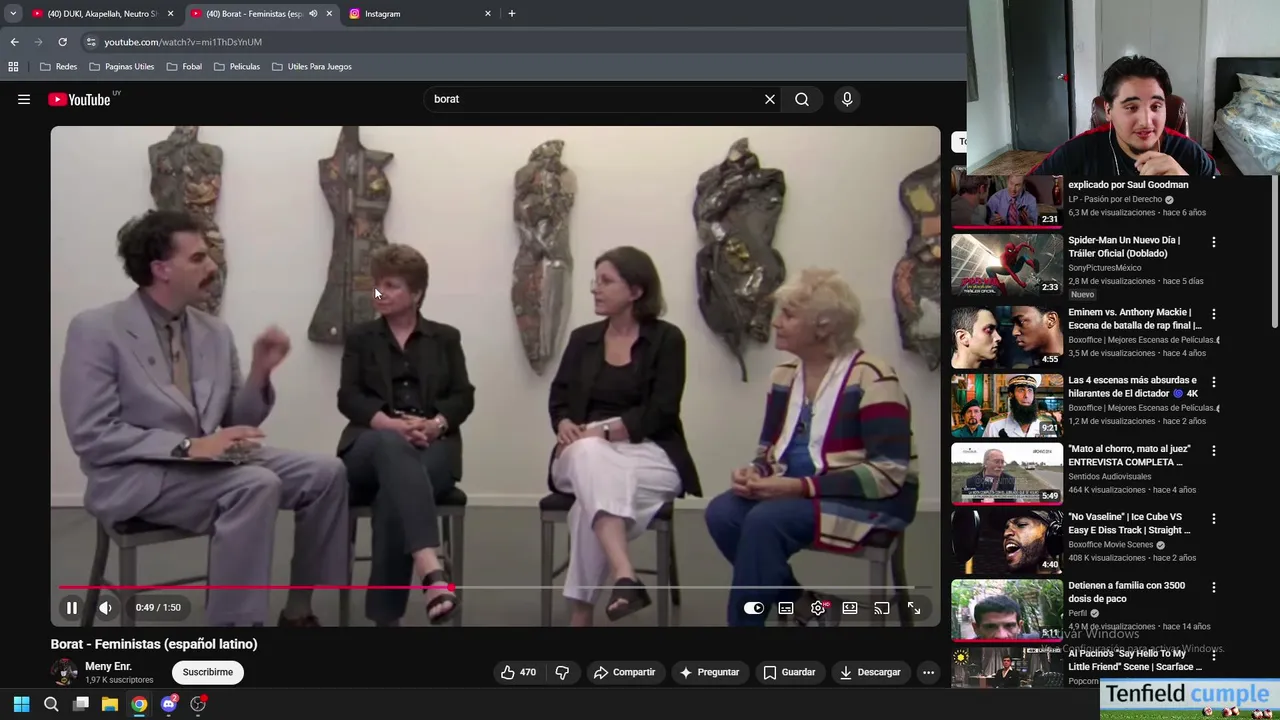Viewport: 1280px width, 720px height.
Task: Toggle the autoplay switch in player
Action: click(x=754, y=608)
